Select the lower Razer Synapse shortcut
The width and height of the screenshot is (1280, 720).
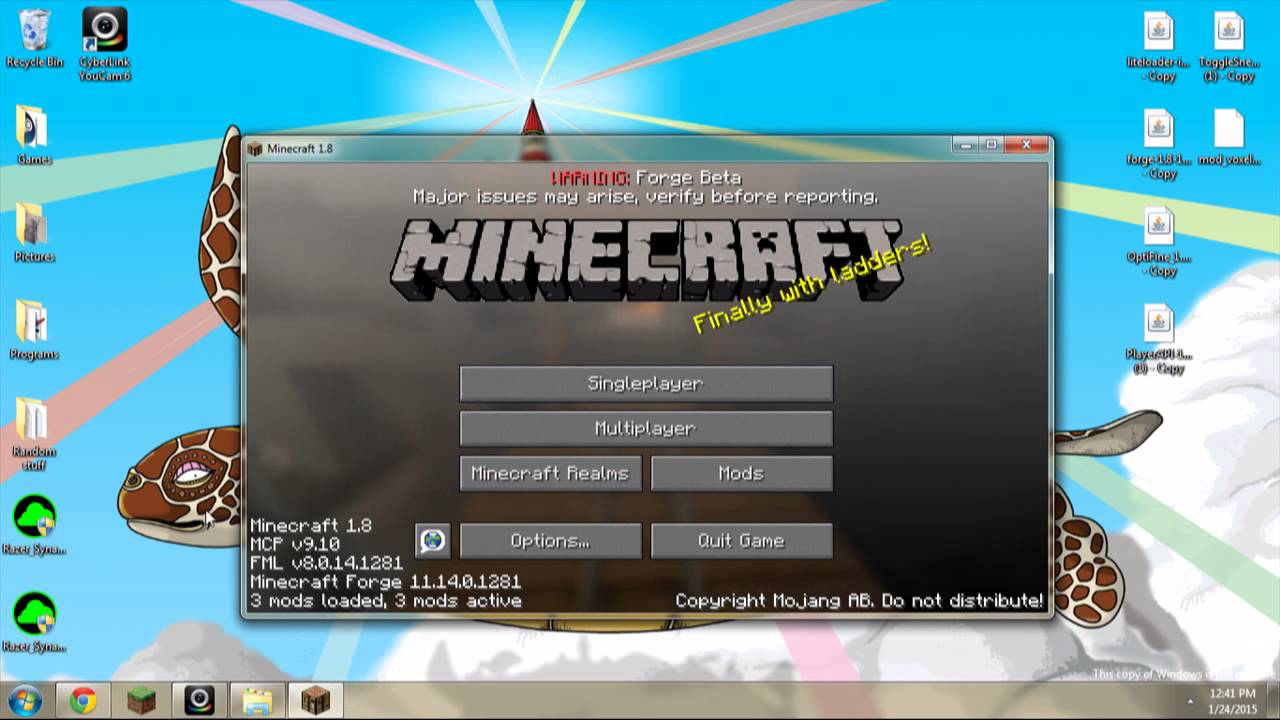point(34,622)
